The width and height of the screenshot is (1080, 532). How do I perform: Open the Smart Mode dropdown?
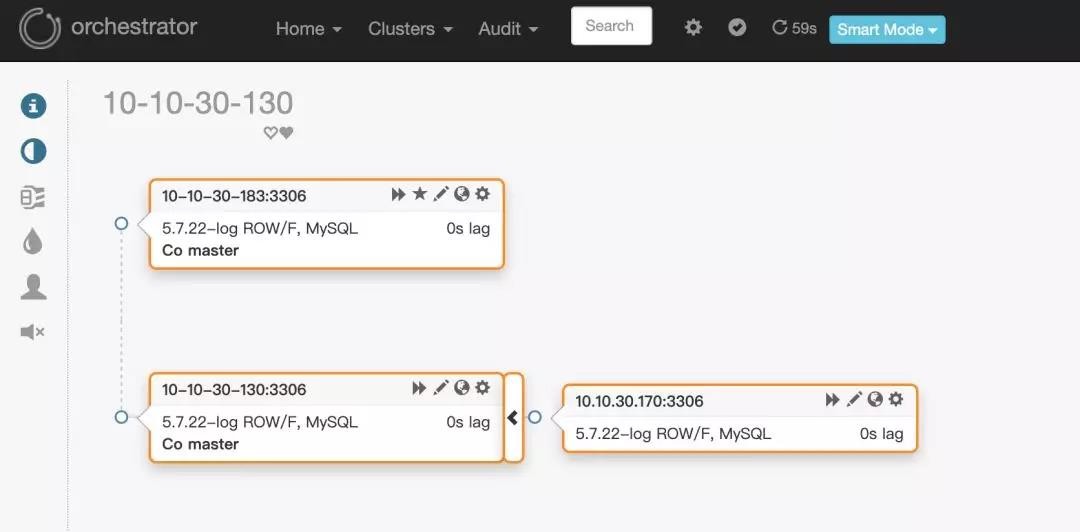(887, 30)
